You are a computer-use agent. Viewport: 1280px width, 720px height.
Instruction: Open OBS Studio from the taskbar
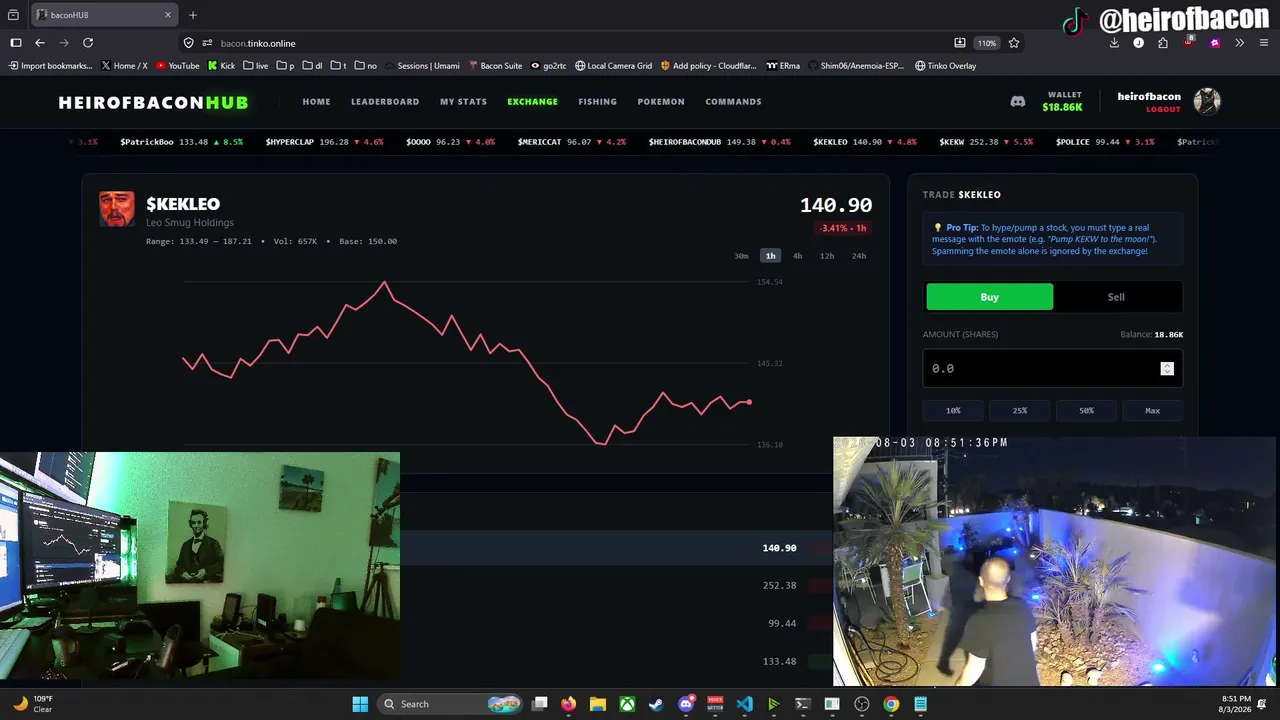[x=862, y=704]
